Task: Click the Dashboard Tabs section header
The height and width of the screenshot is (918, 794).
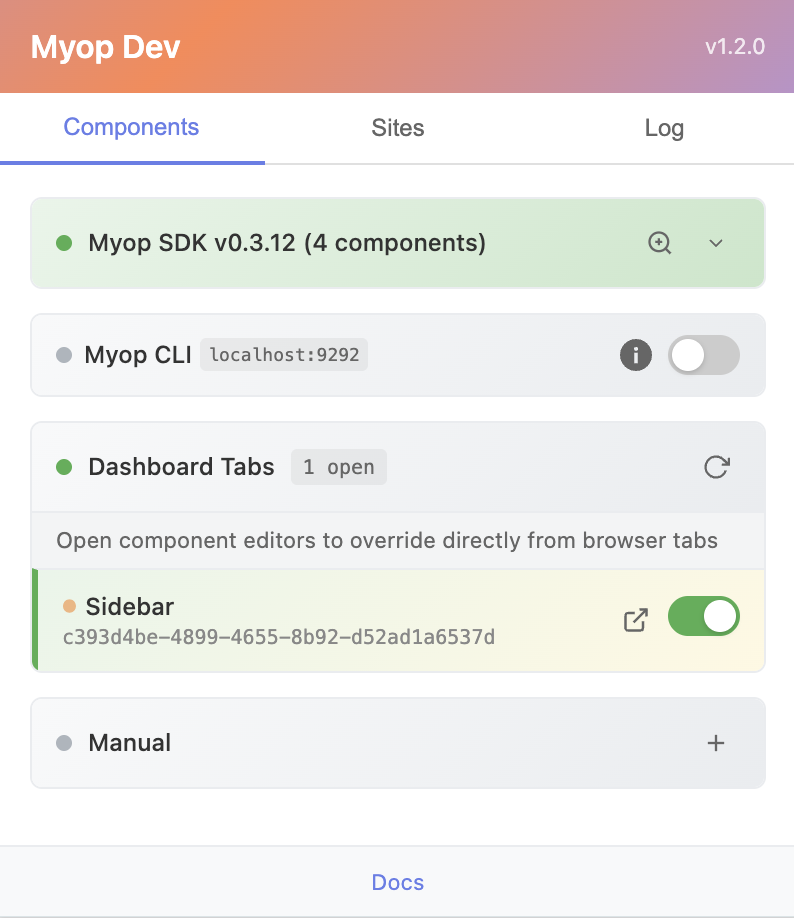Action: [x=181, y=467]
